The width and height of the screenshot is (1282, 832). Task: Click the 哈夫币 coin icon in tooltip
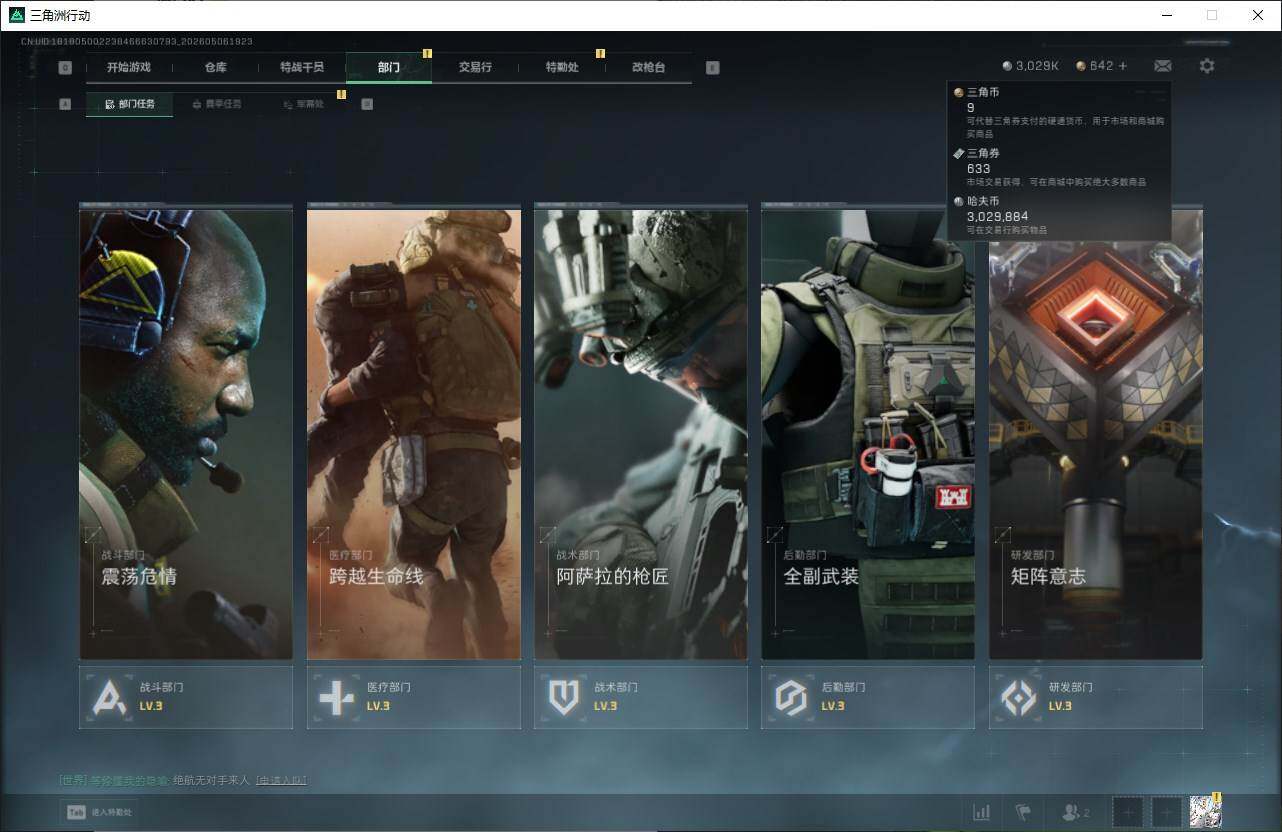point(958,201)
